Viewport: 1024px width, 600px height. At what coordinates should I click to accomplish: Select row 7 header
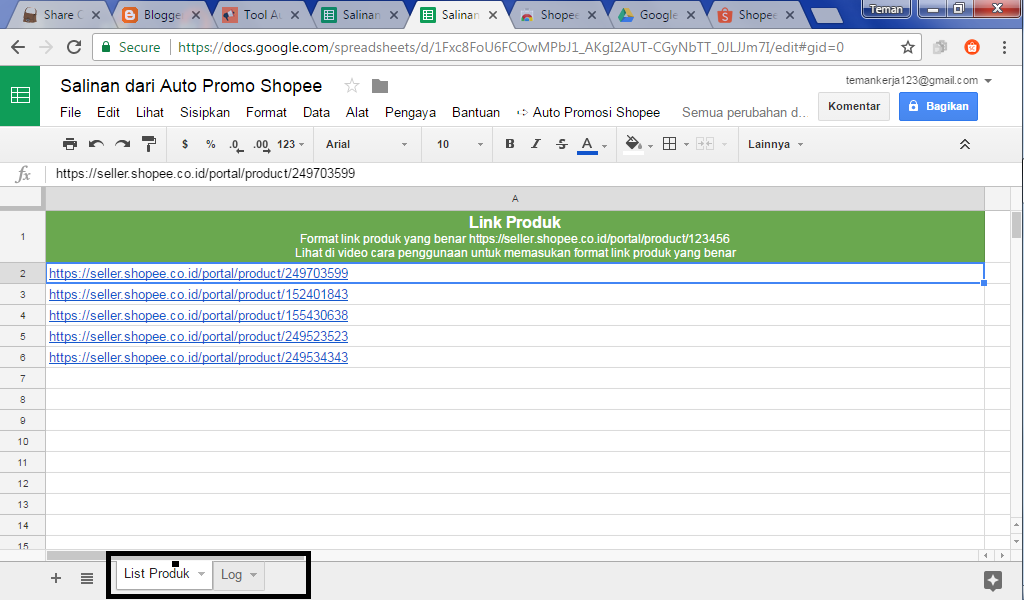pos(23,379)
